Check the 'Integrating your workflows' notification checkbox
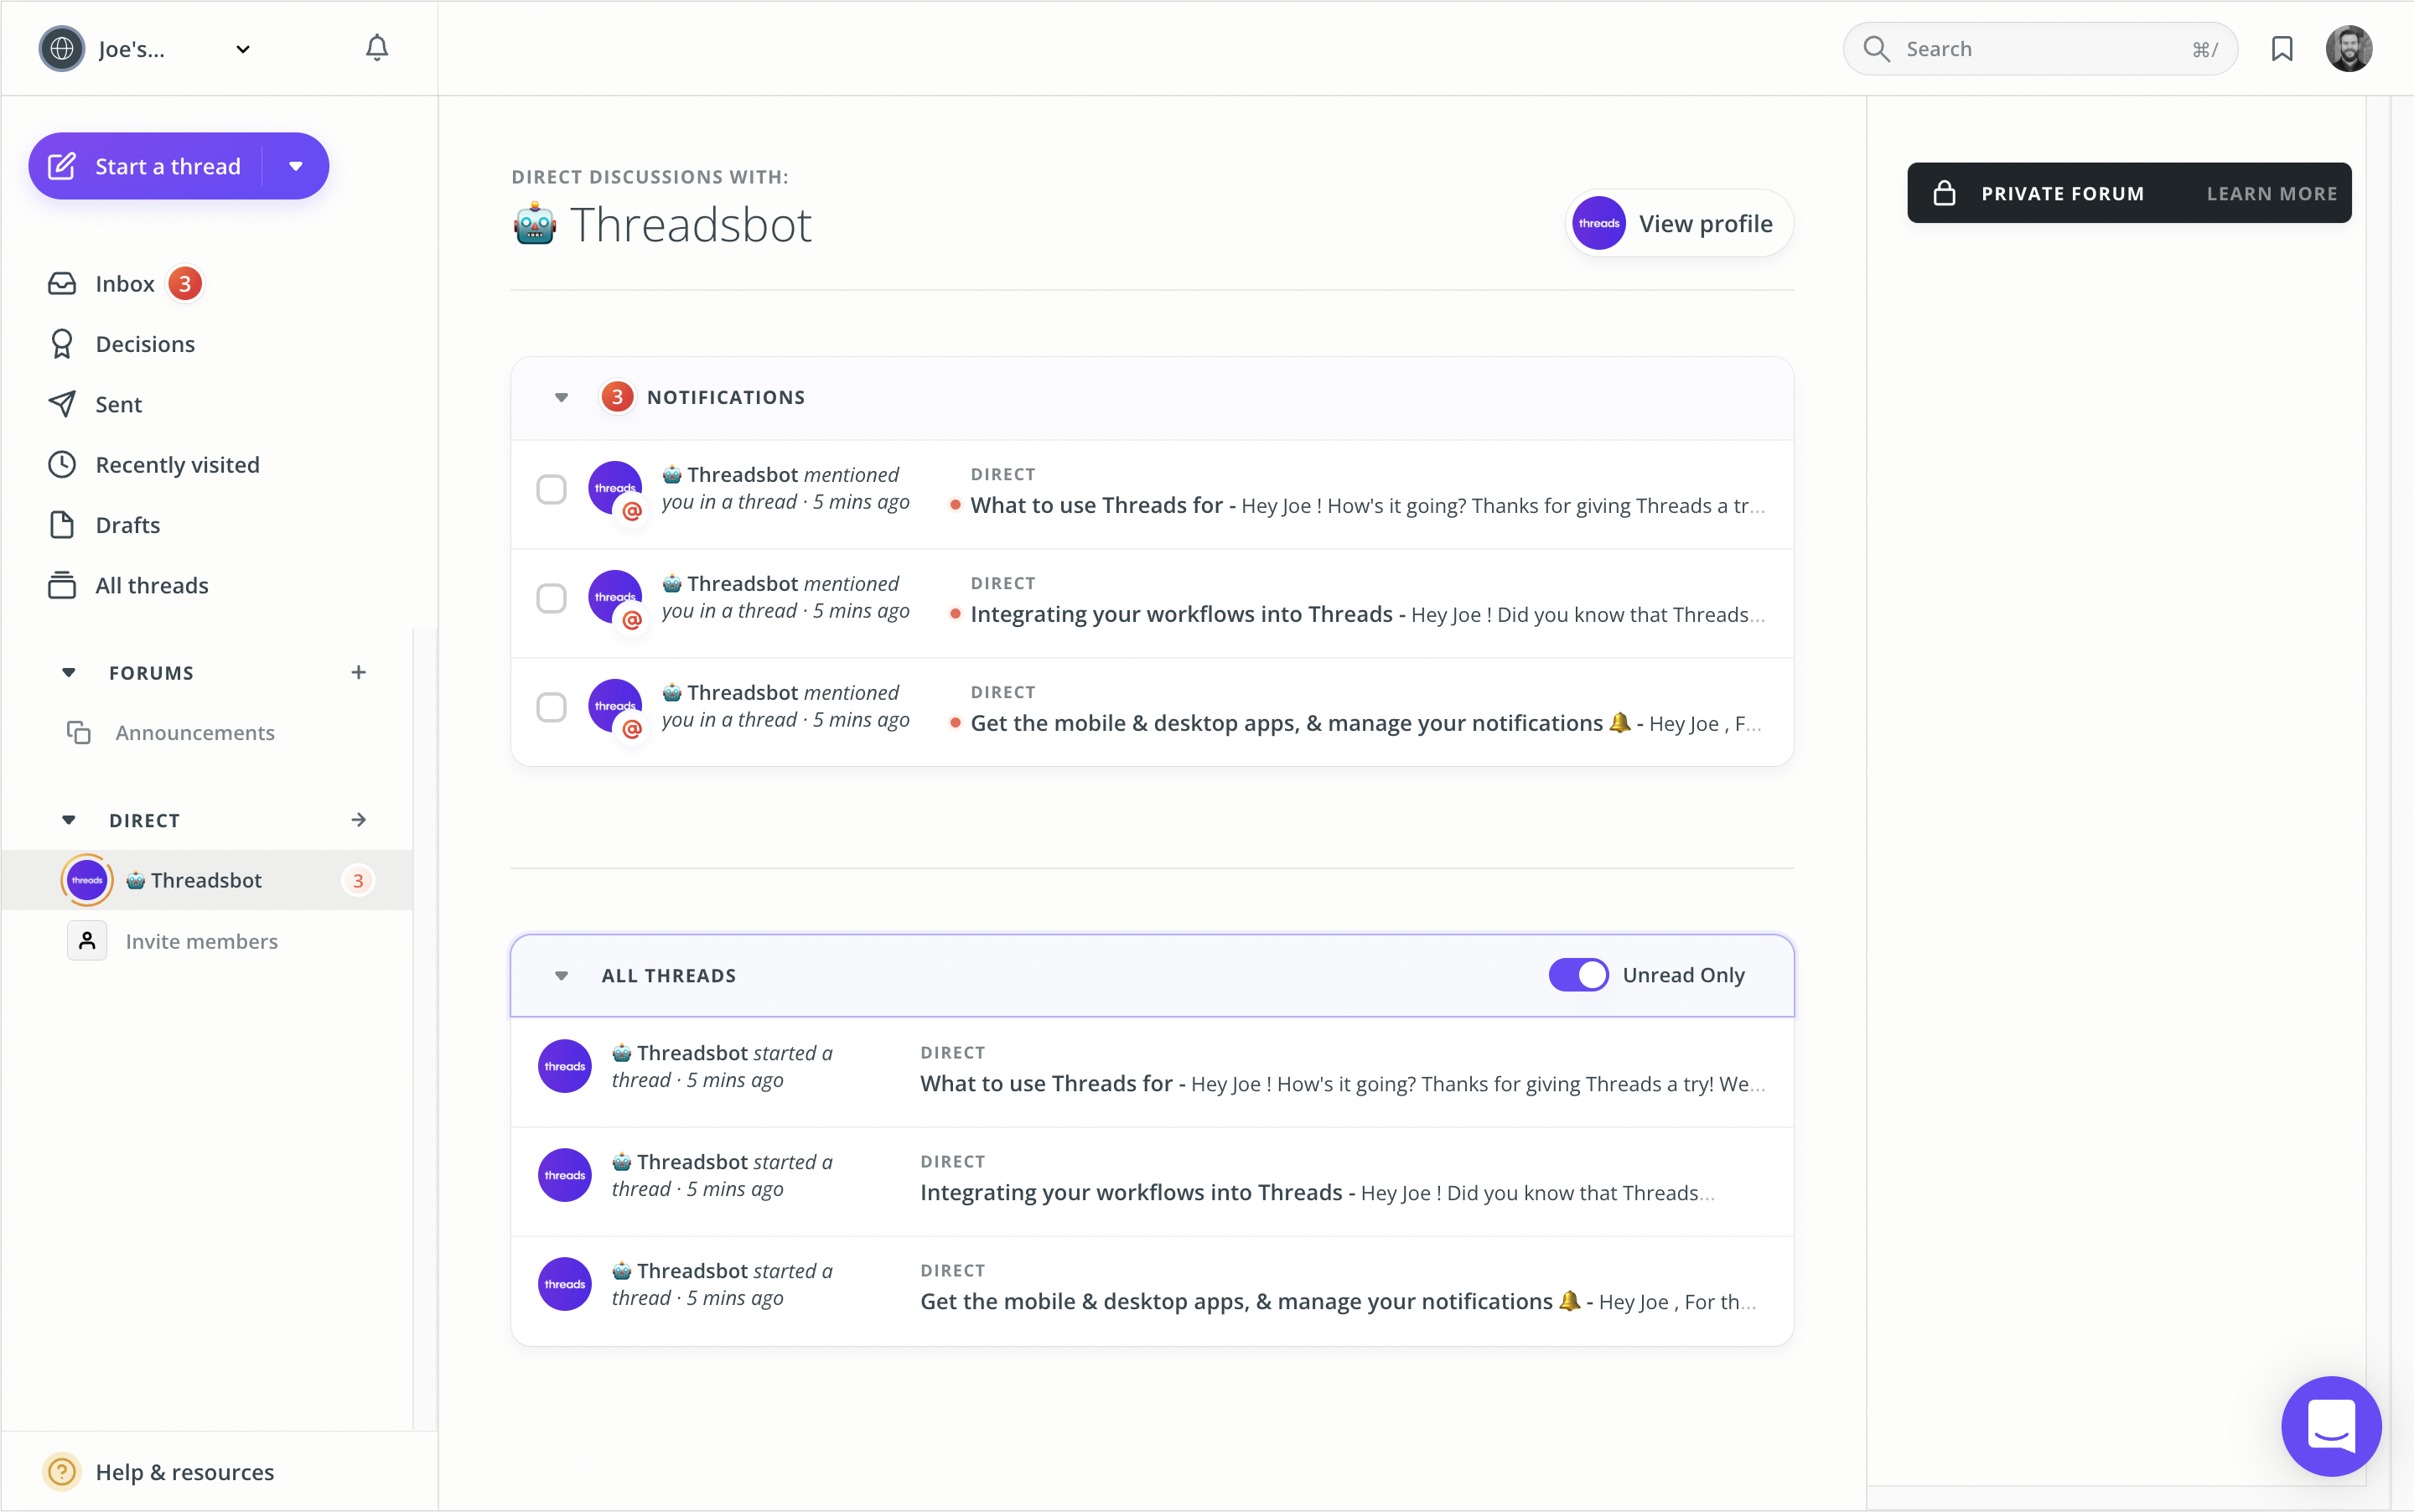 tap(551, 599)
